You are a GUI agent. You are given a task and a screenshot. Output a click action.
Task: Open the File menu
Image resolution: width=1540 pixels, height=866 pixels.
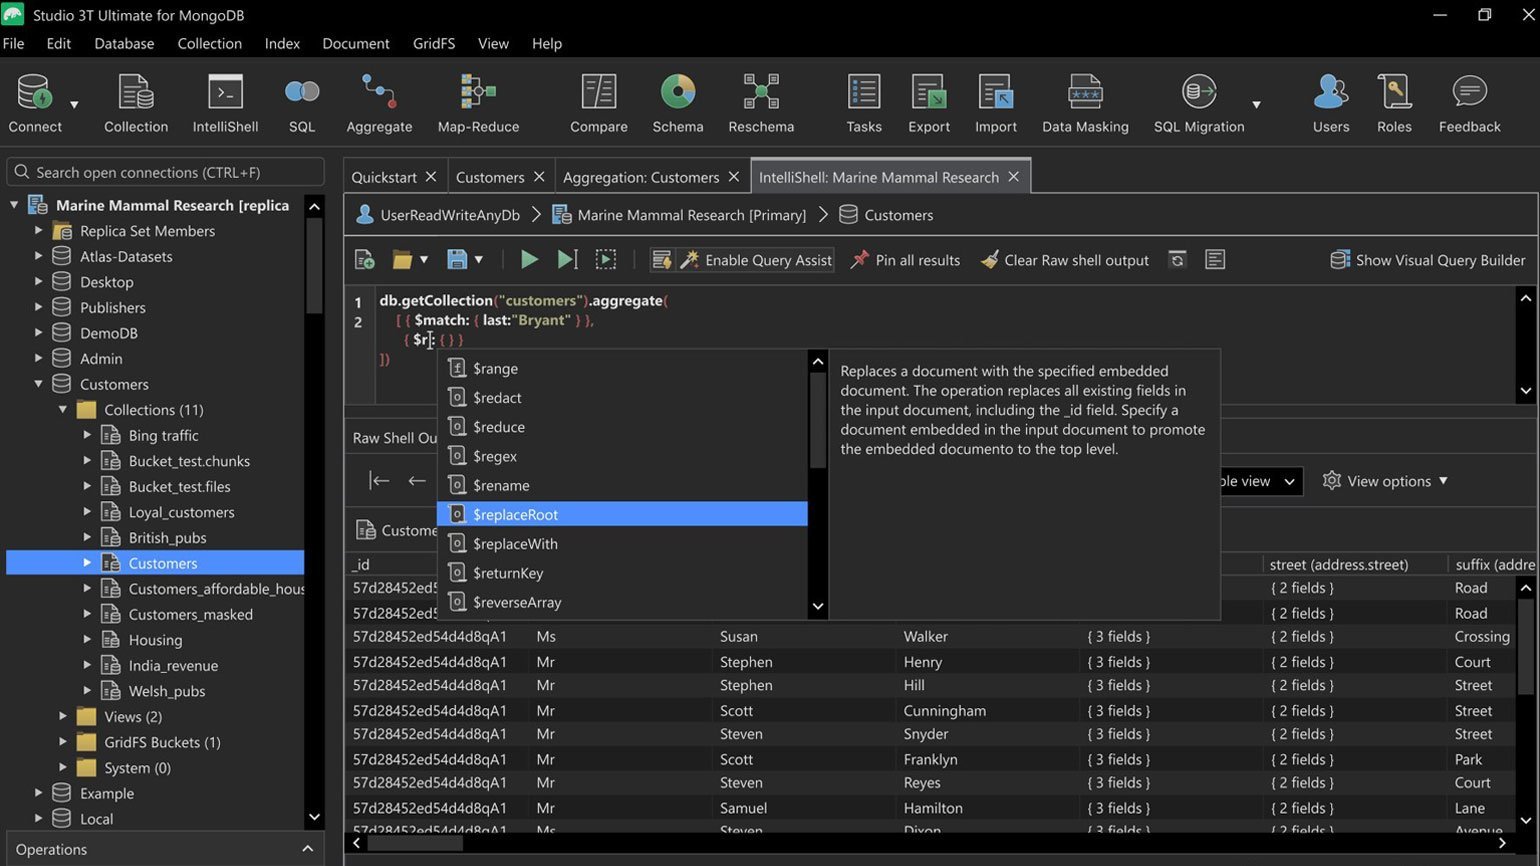[x=14, y=43]
